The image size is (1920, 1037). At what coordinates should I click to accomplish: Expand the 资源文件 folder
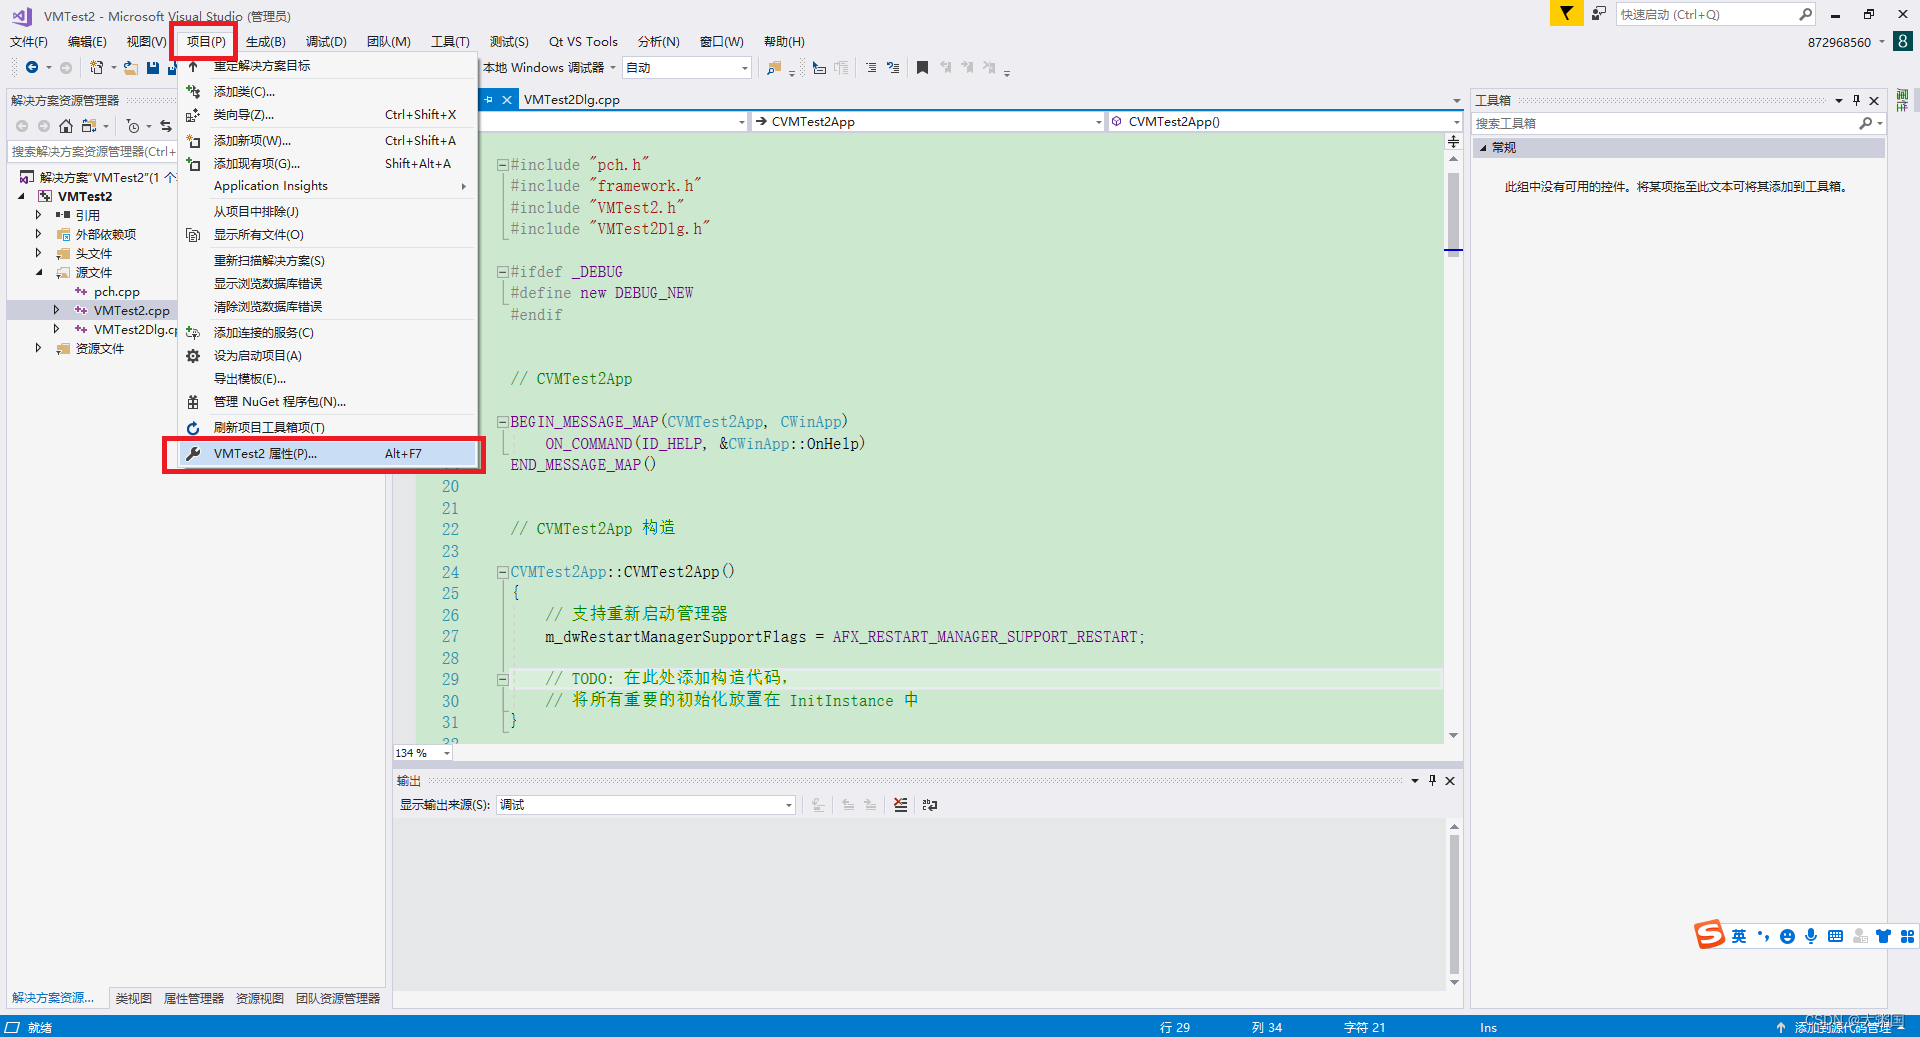[x=39, y=348]
